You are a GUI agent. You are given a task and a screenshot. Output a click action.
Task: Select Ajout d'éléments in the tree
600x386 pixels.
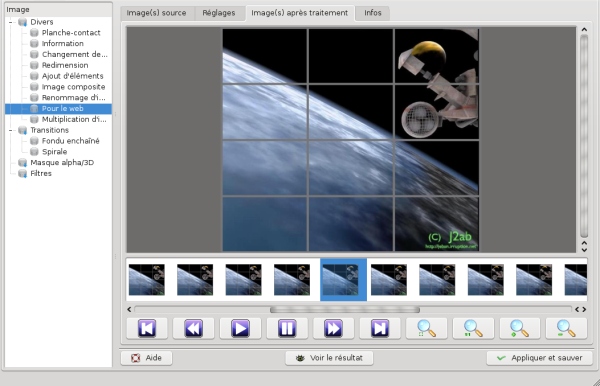72,76
